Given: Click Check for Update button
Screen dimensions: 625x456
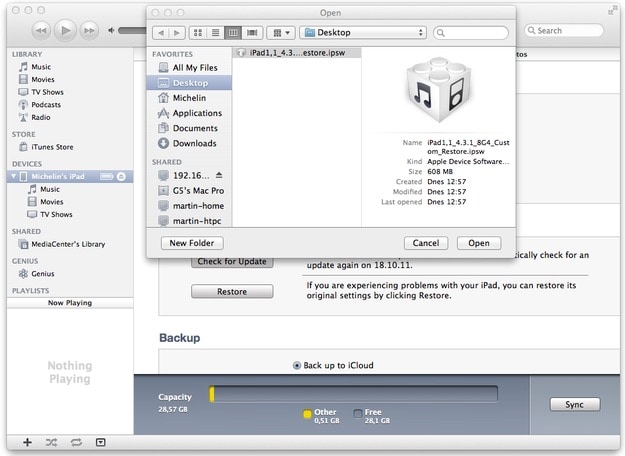Looking at the screenshot, I should coord(232,262).
